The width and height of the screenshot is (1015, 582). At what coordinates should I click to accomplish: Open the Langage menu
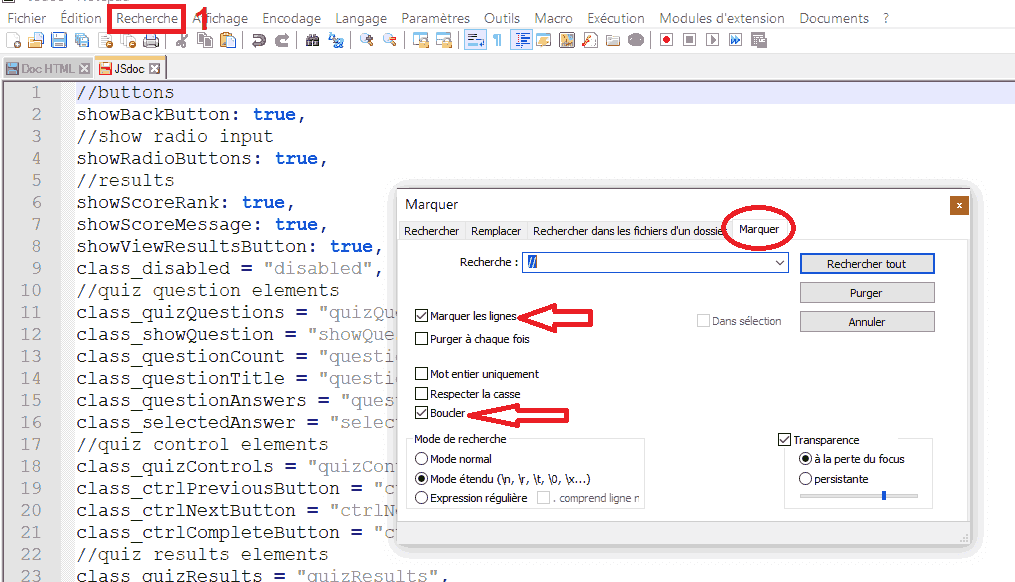tap(361, 18)
